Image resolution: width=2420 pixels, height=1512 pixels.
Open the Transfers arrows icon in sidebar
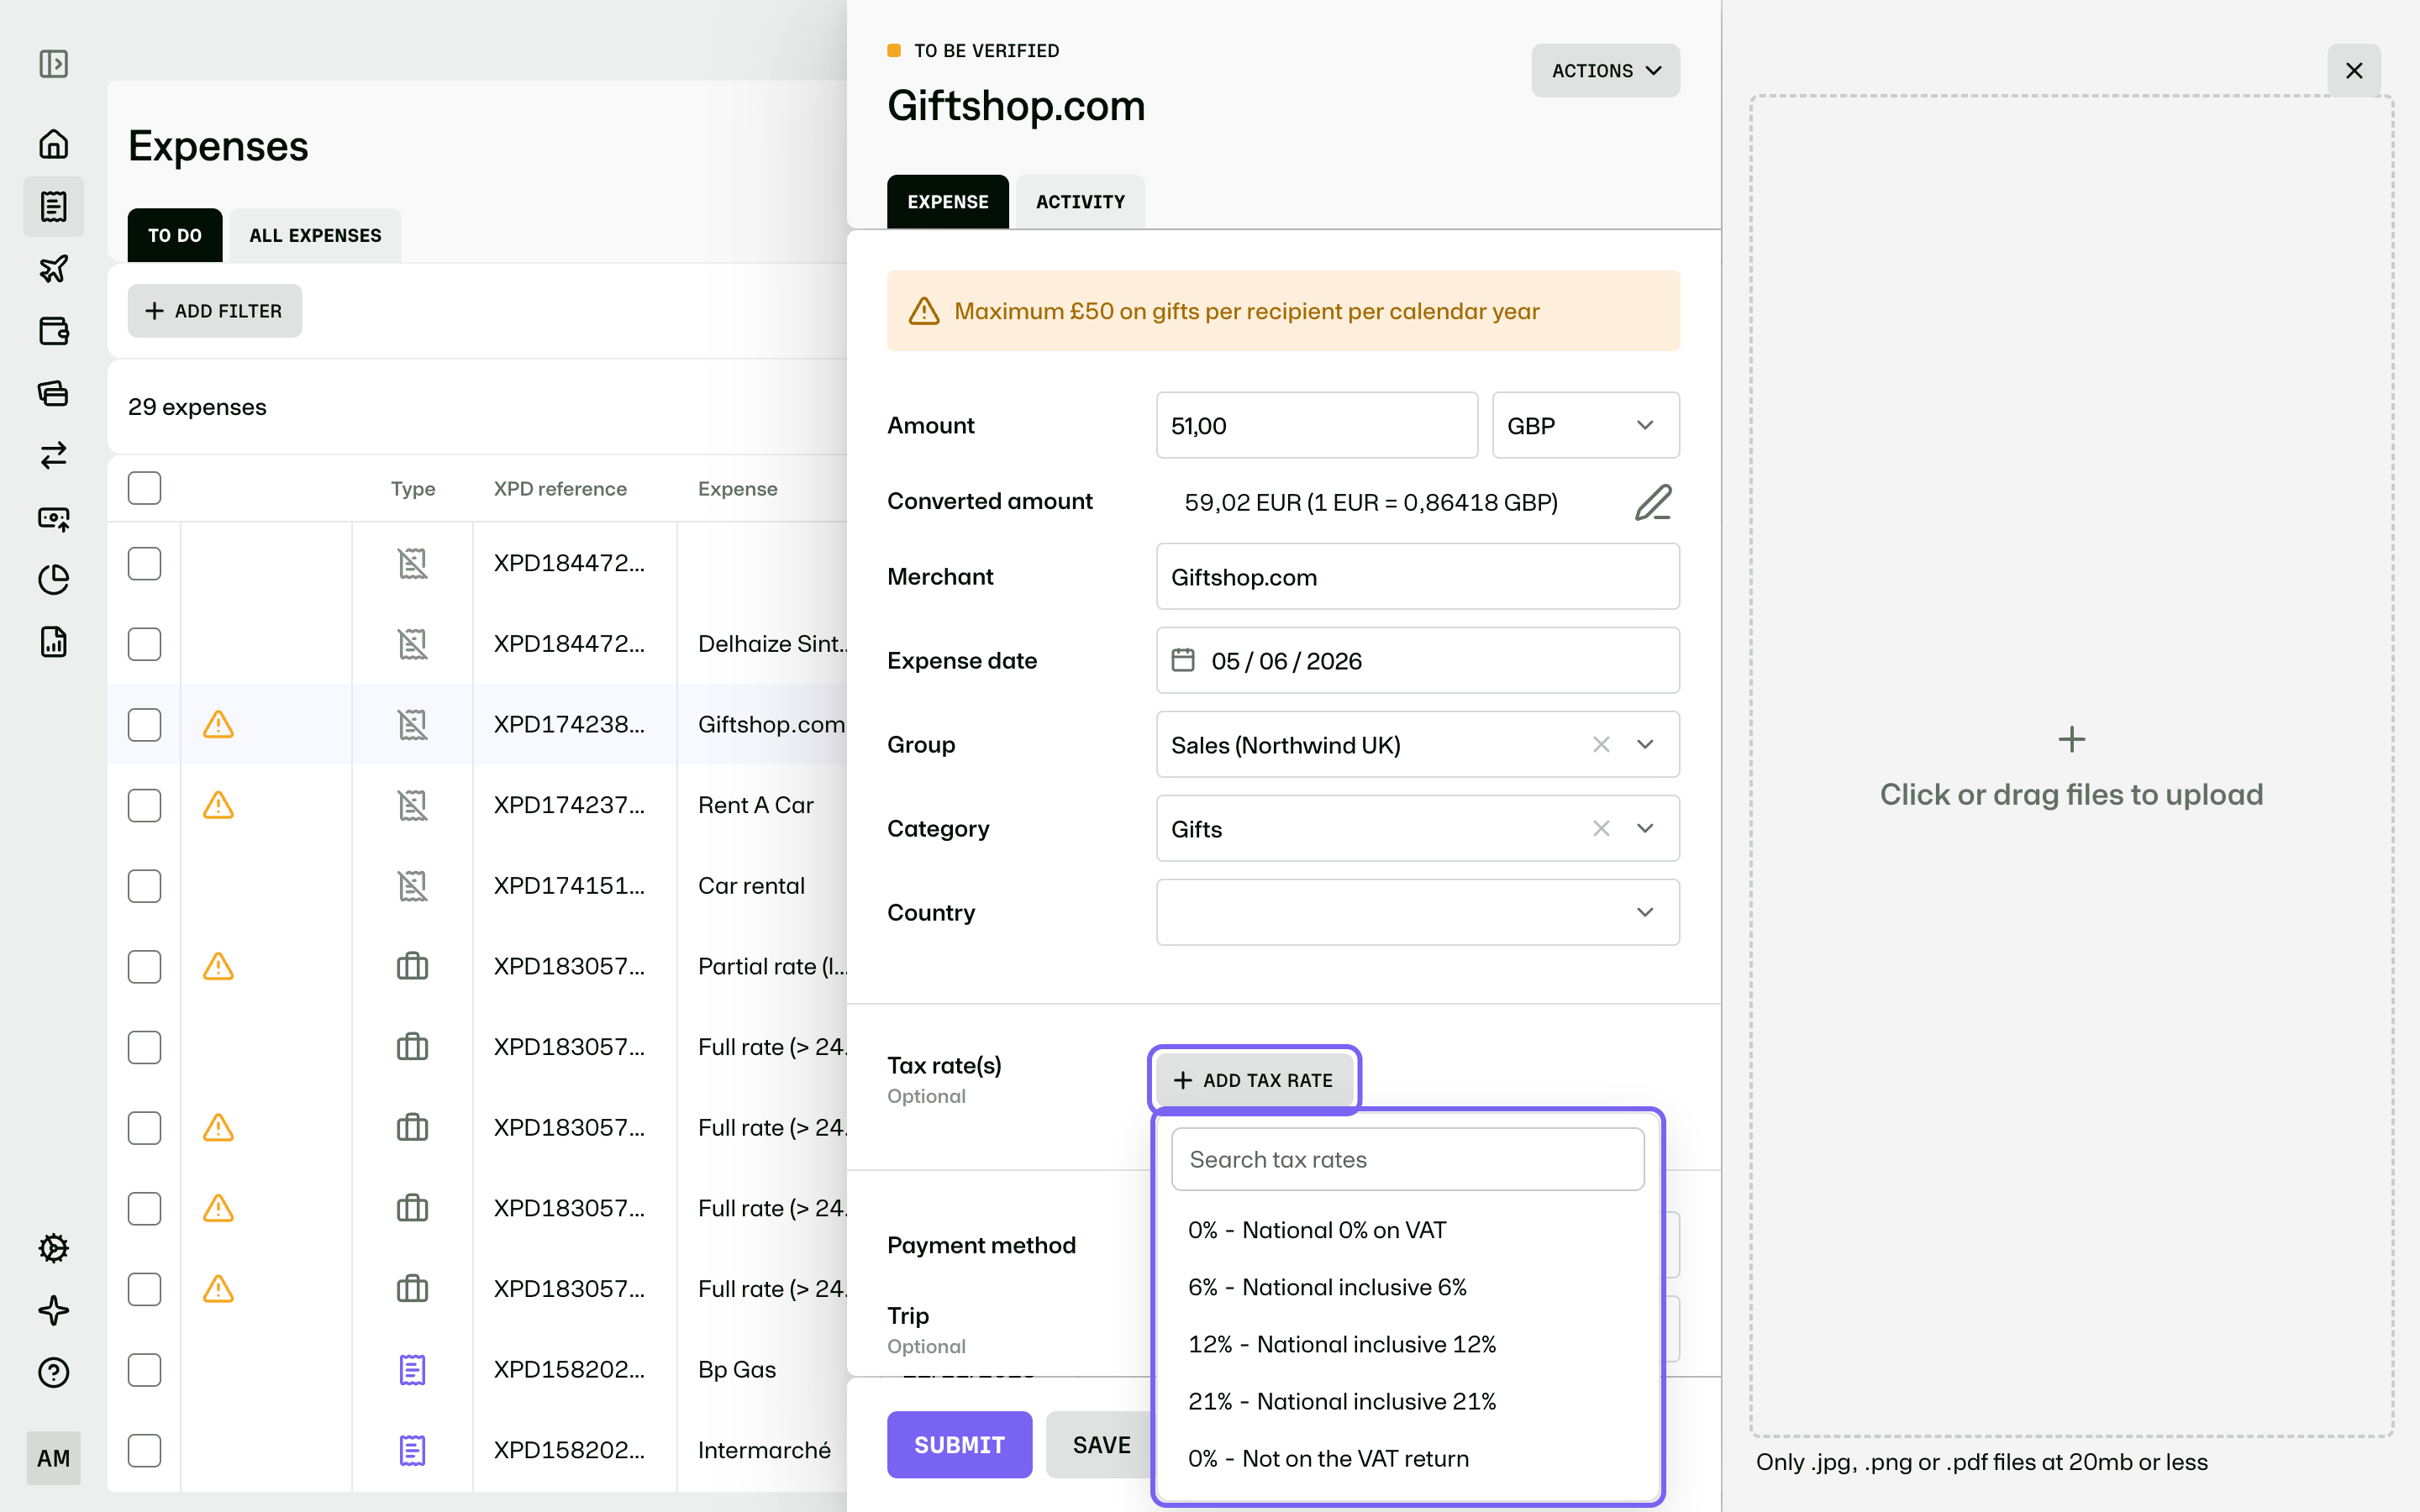[54, 455]
